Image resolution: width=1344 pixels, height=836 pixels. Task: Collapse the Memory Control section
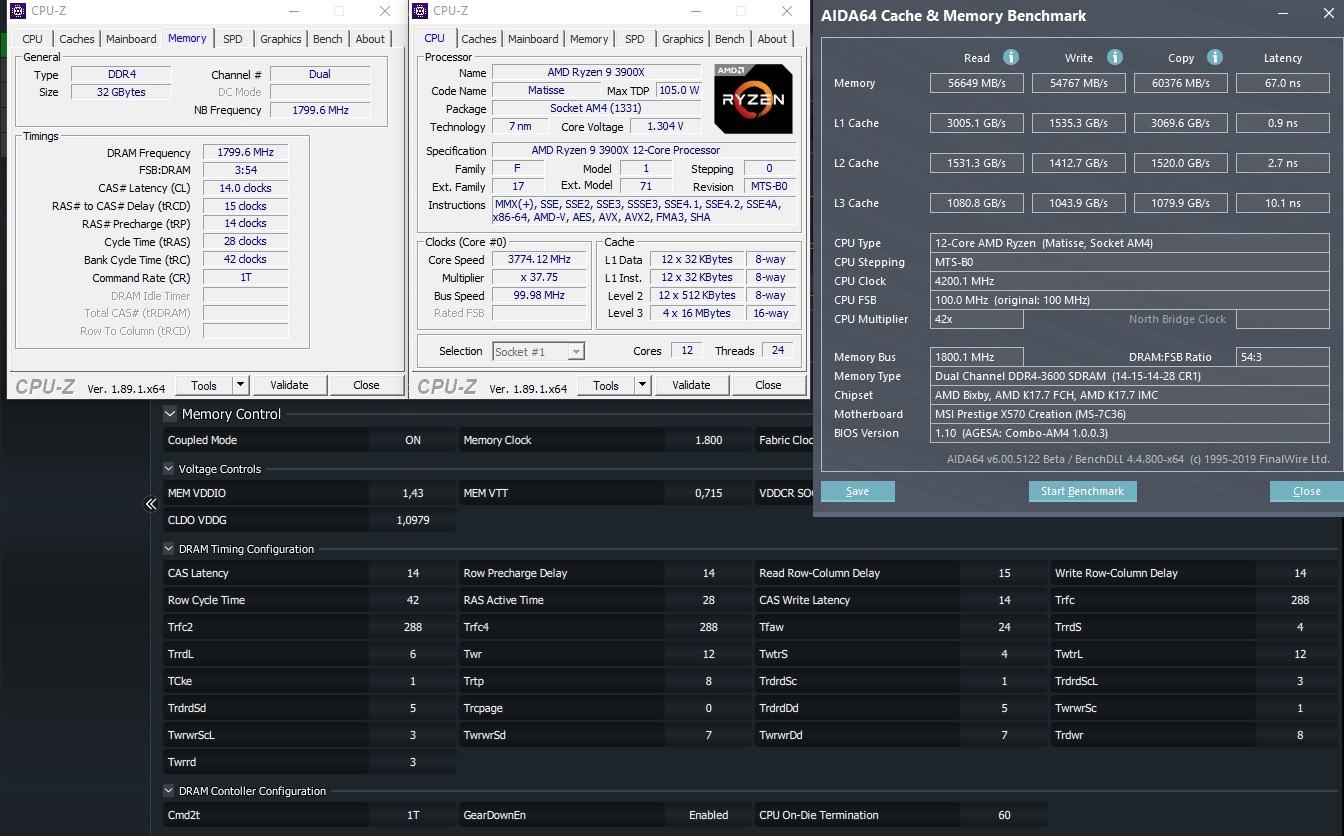click(x=171, y=414)
